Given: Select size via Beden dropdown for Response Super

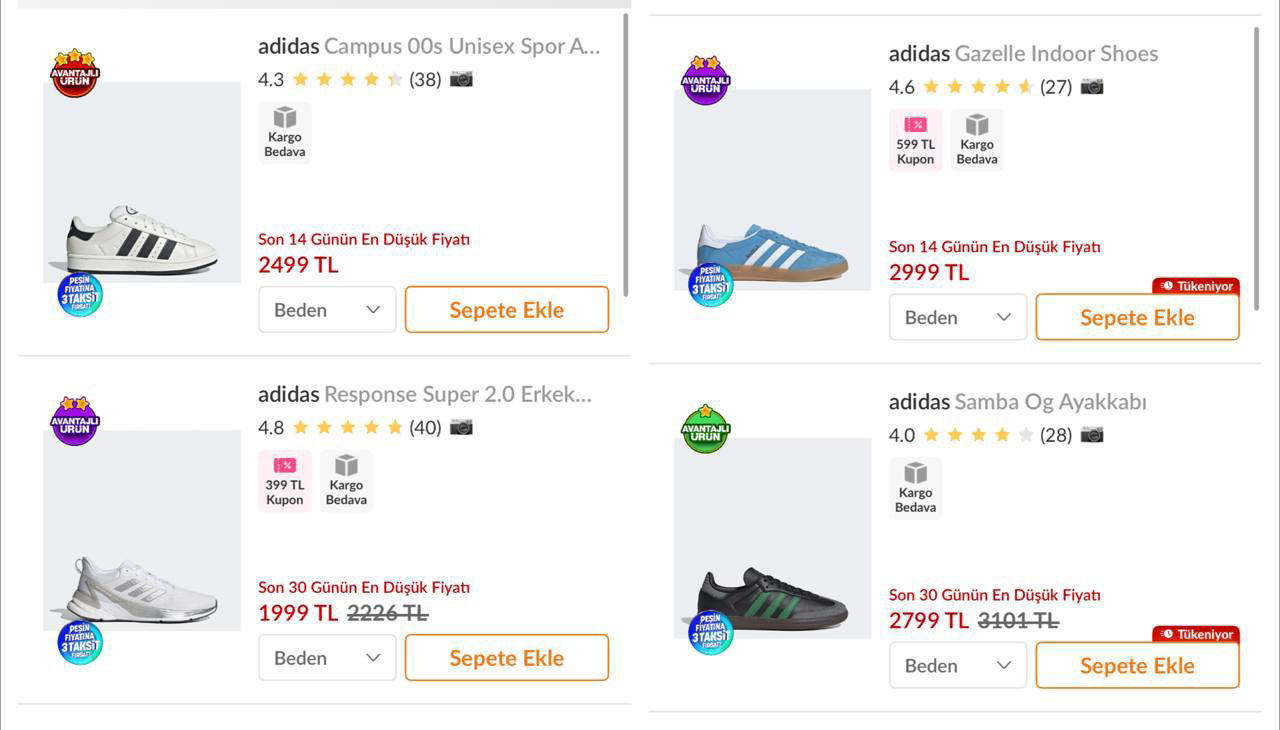Looking at the screenshot, I should (327, 658).
